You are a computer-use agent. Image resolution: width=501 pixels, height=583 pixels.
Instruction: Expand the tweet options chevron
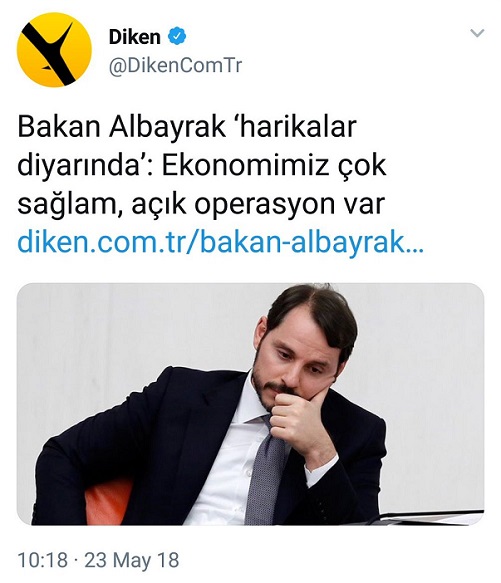point(477,33)
